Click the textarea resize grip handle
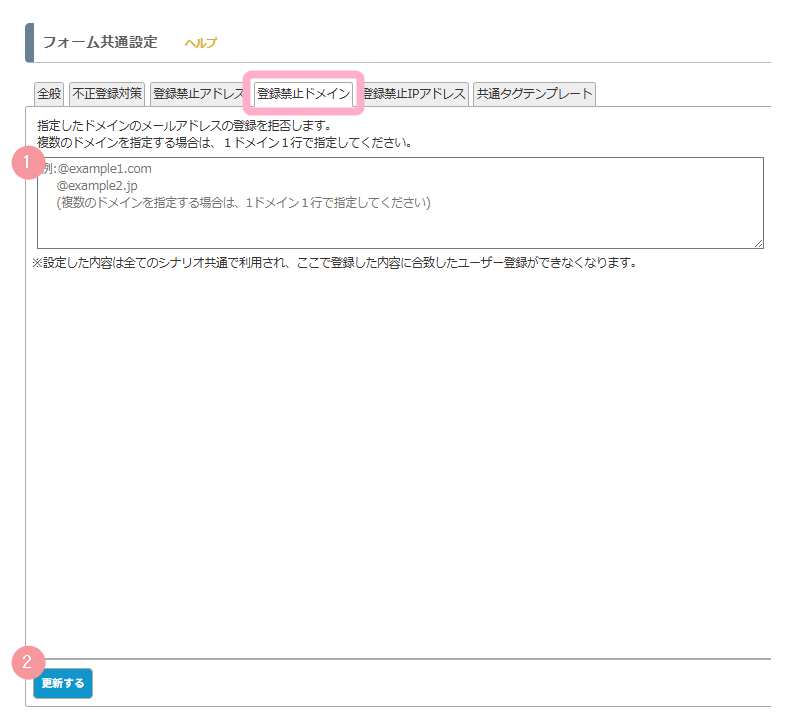 tap(758, 243)
